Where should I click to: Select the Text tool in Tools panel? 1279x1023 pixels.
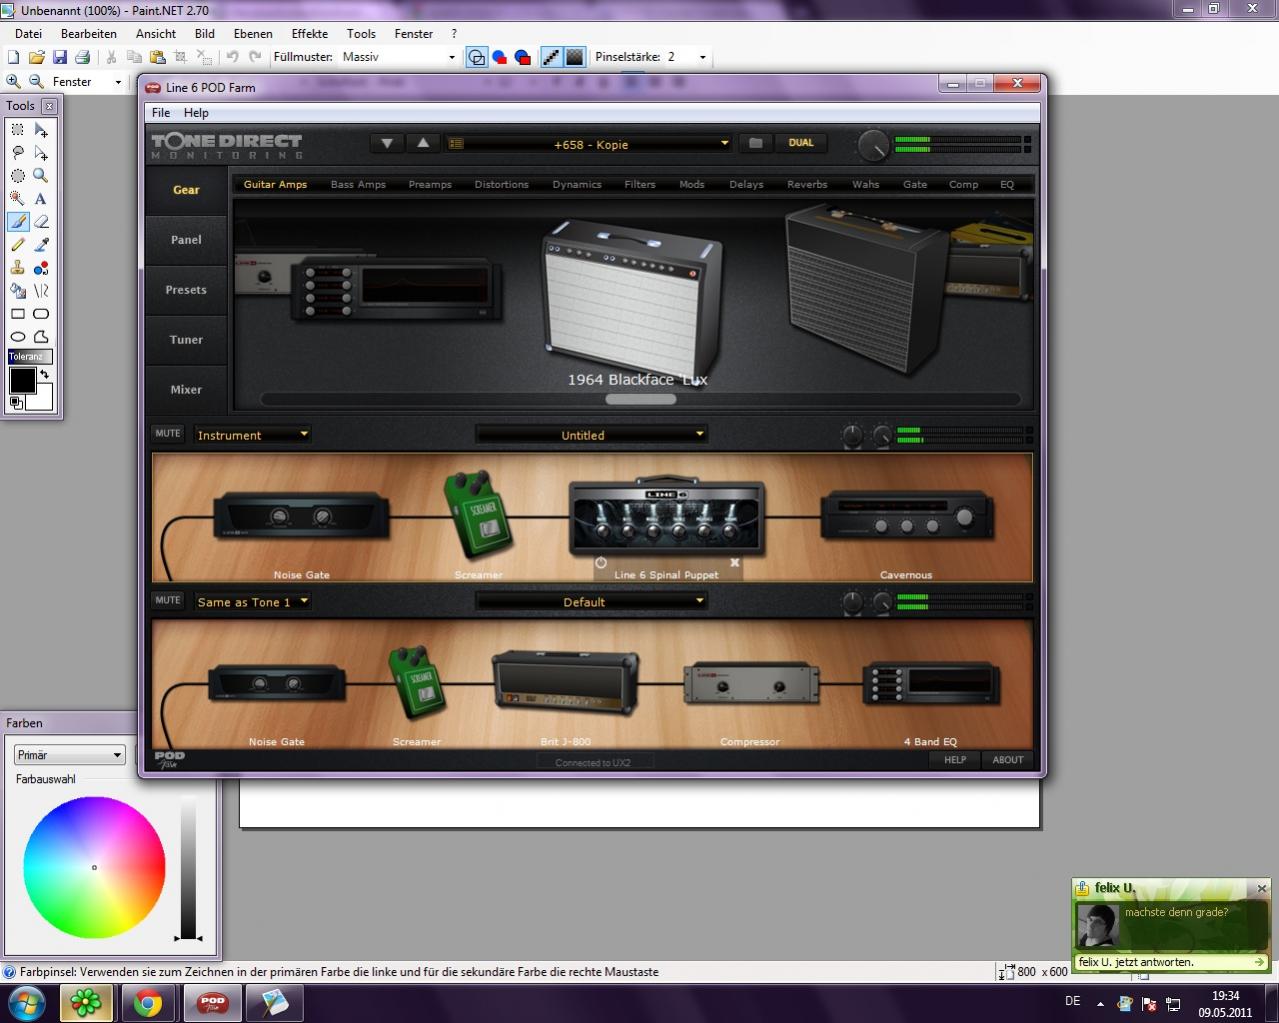41,199
